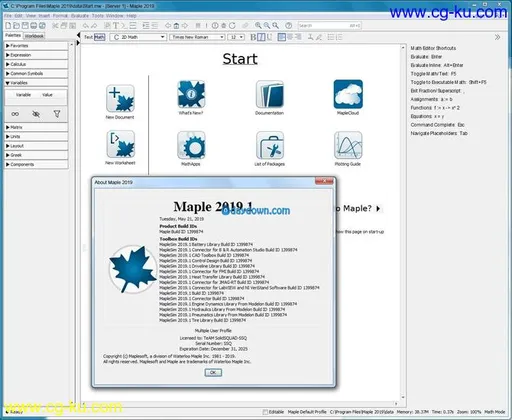Toggle italic formatting

[261, 37]
